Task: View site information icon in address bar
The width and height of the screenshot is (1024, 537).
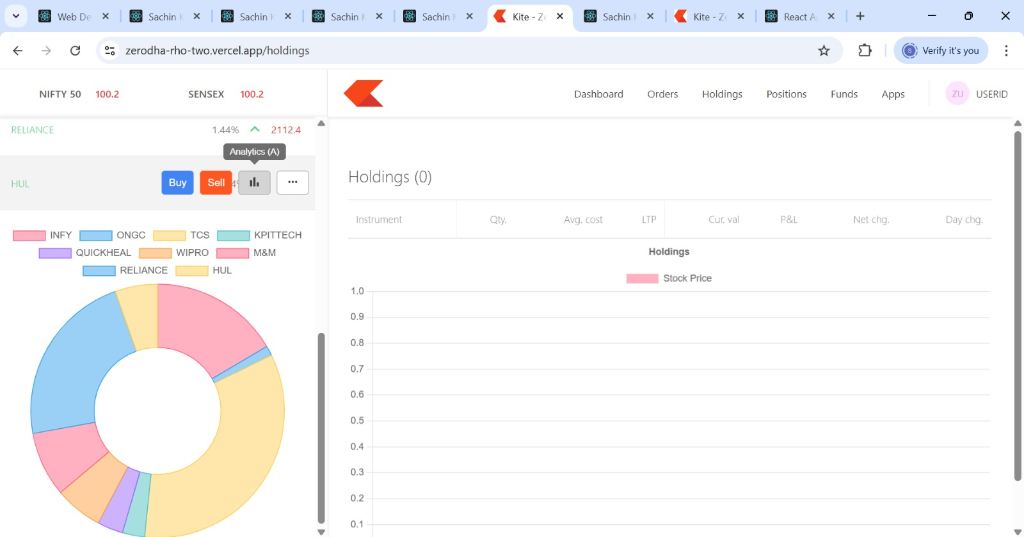Action: (x=110, y=50)
